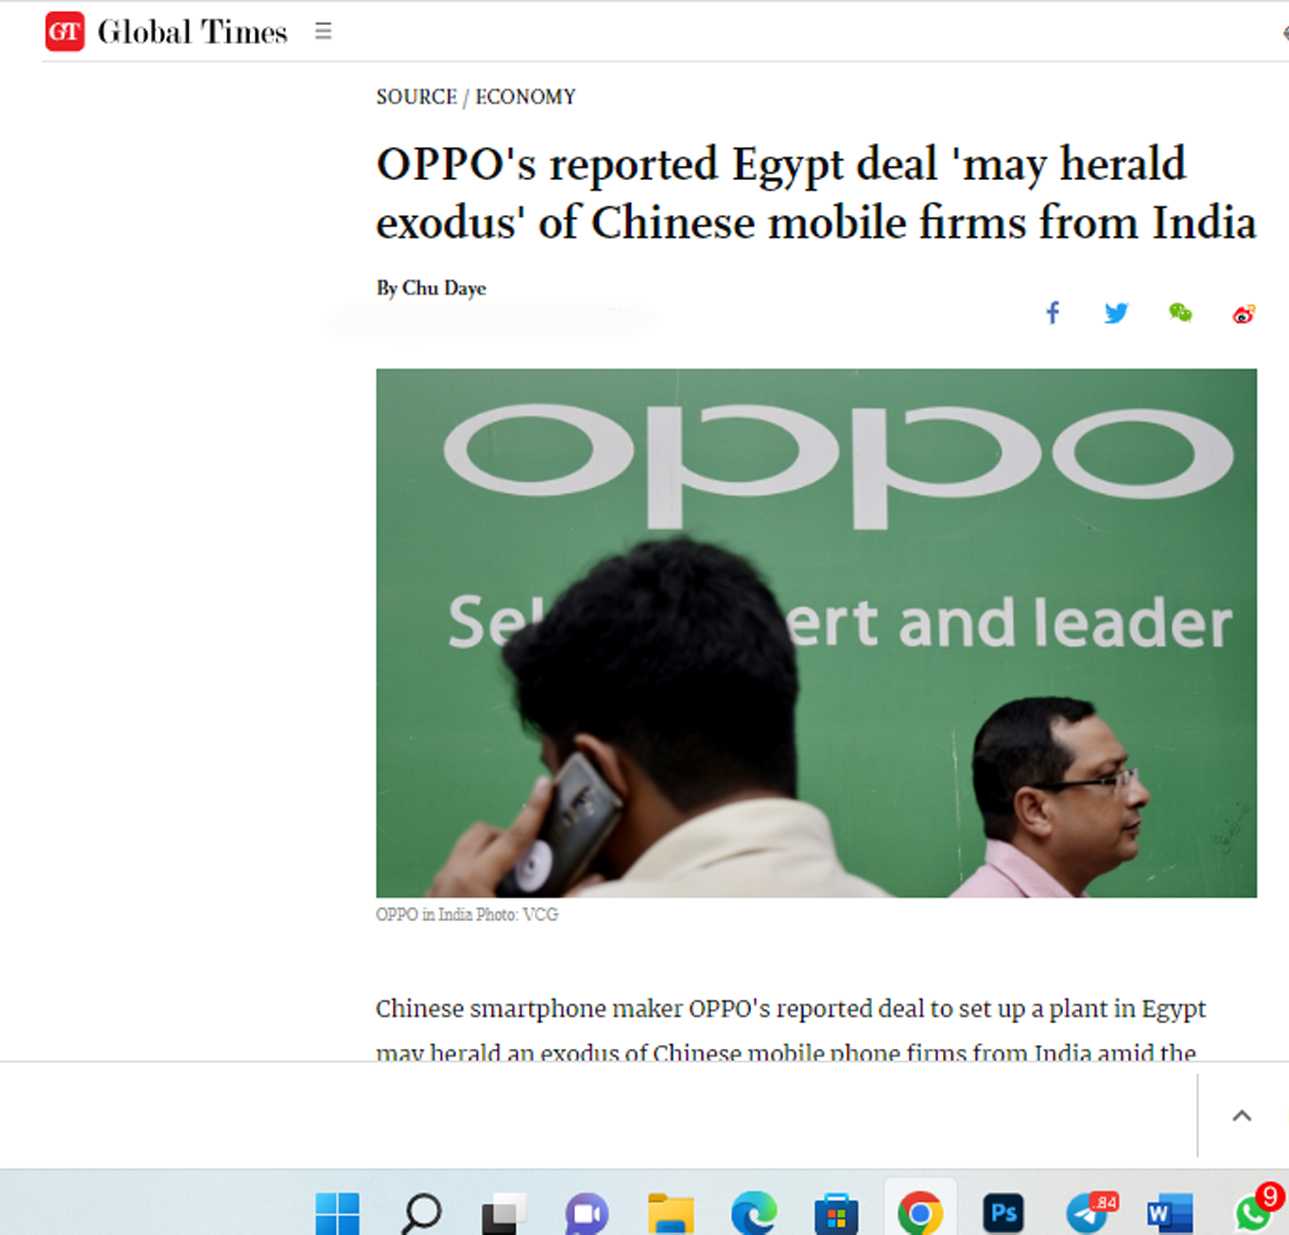
Task: Click the OPPO in India article photo
Action: click(x=816, y=633)
